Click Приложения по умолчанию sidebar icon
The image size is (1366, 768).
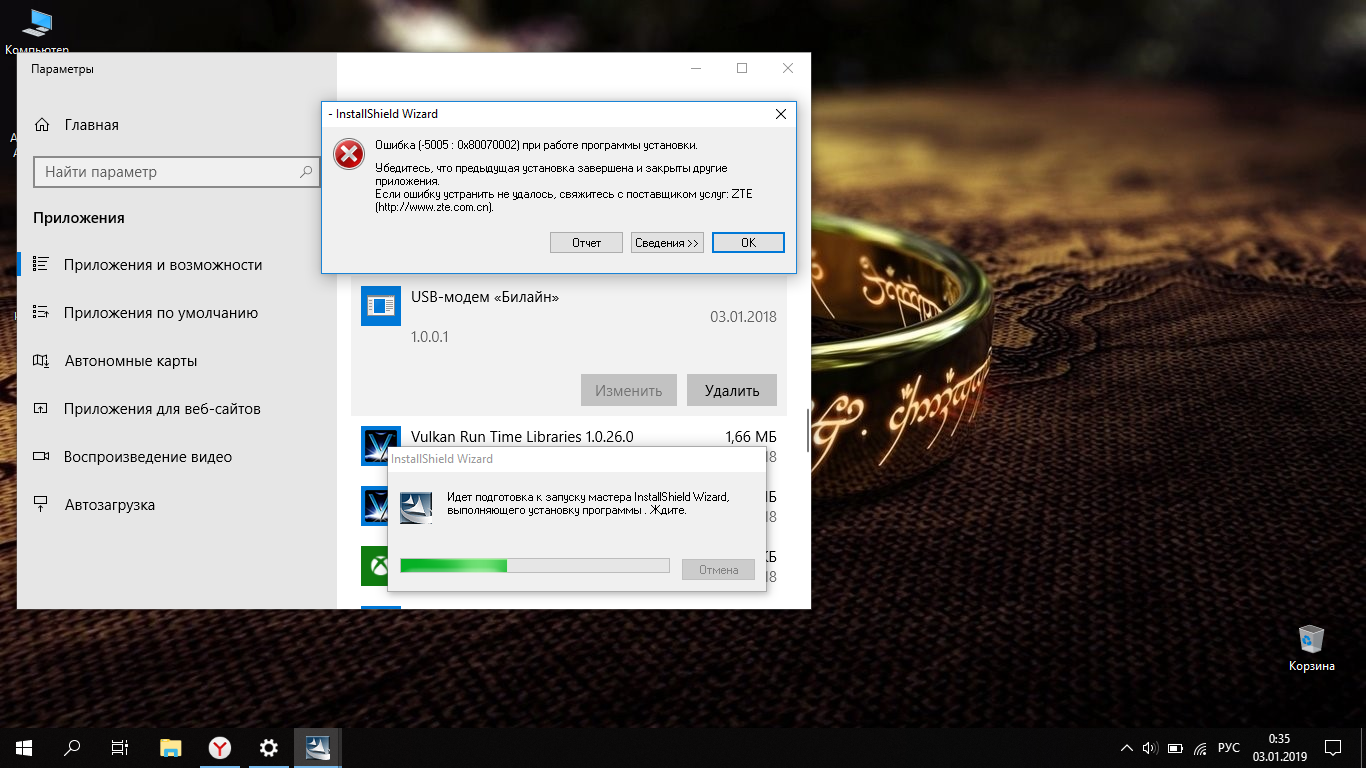pyautogui.click(x=41, y=313)
